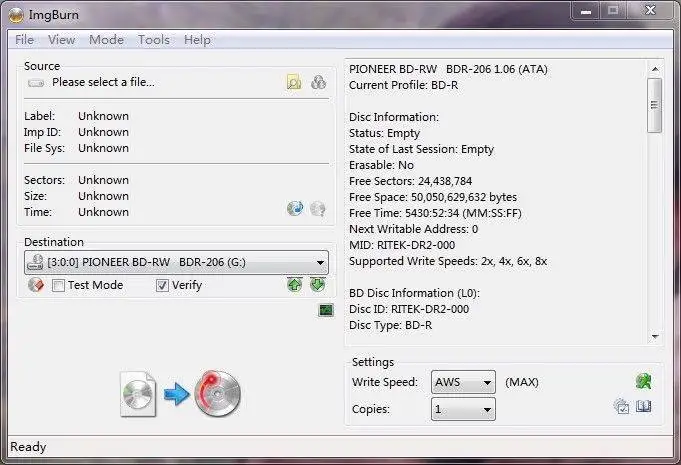The width and height of the screenshot is (681, 465).
Task: Click the calendar checklist icon in Settings
Action: click(x=621, y=407)
